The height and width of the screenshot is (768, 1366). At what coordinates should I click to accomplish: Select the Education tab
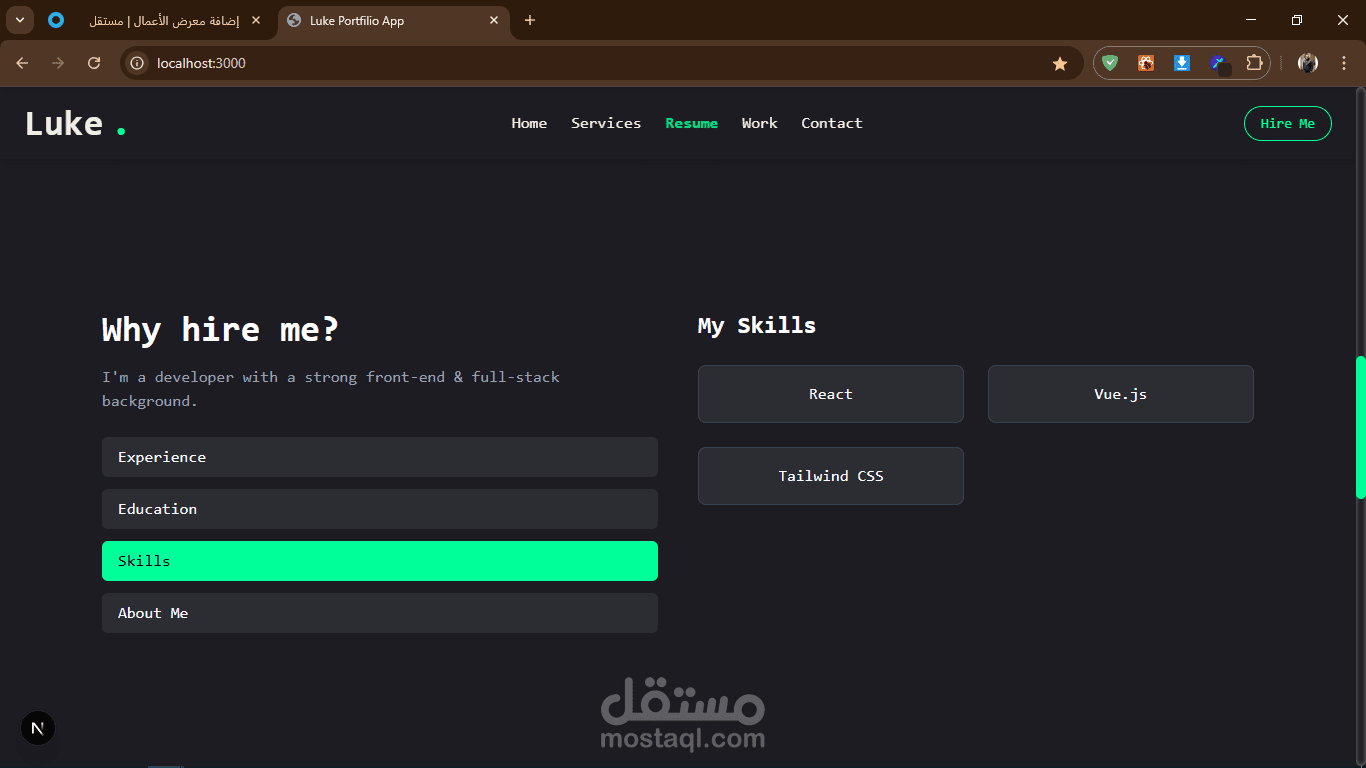click(380, 509)
